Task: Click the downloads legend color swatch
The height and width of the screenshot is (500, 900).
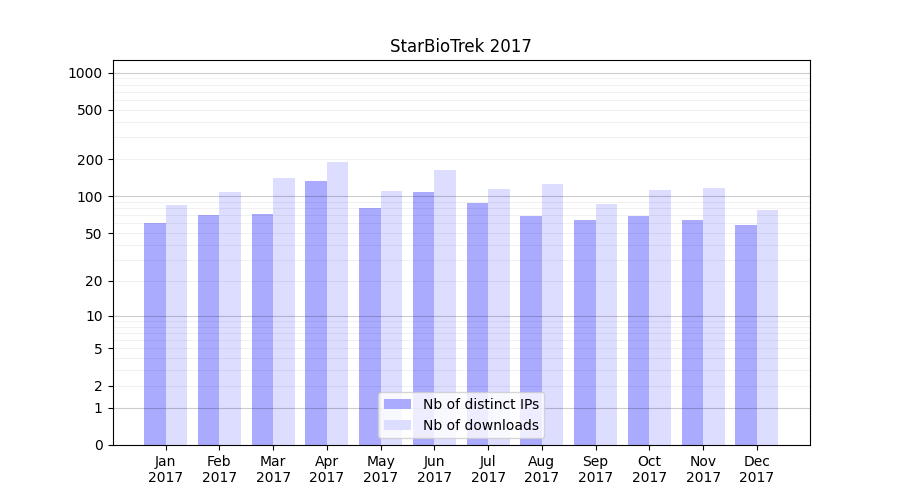Action: (397, 425)
